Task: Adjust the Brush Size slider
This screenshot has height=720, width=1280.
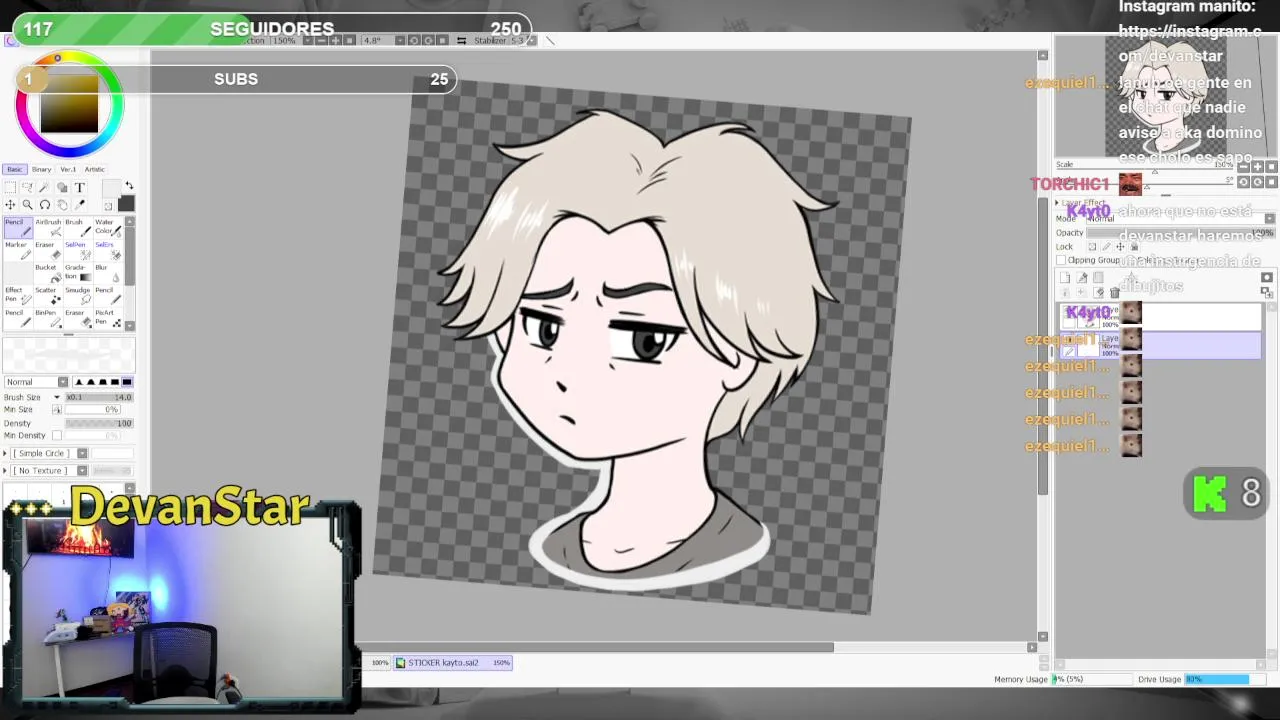Action: 99,397
